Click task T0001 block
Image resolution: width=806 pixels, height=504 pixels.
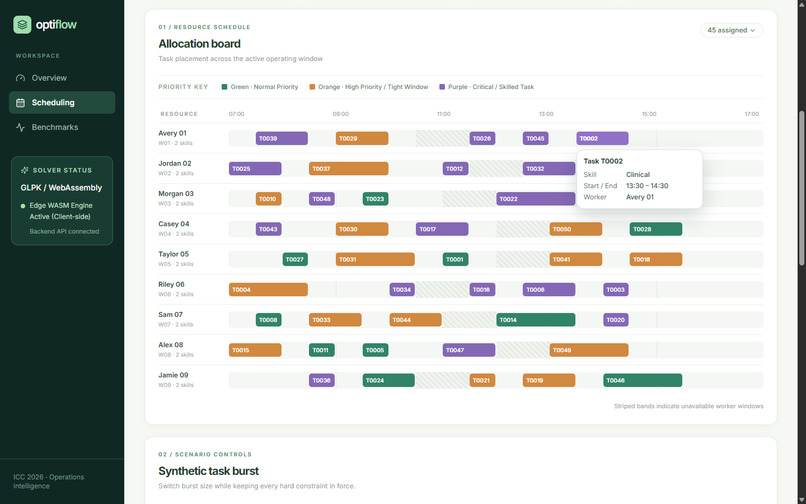point(455,260)
